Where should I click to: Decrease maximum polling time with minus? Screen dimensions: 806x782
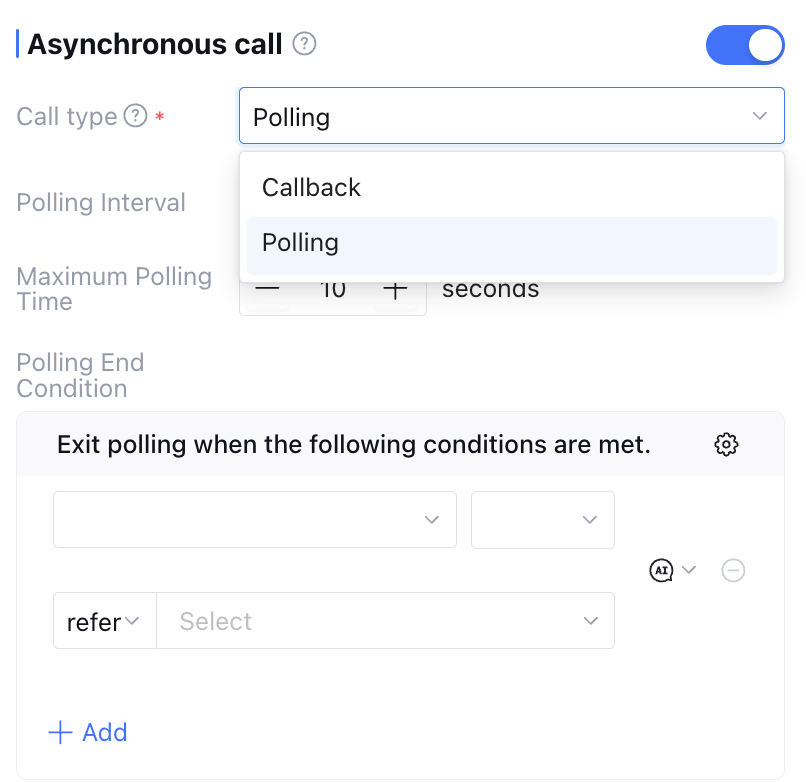267,291
